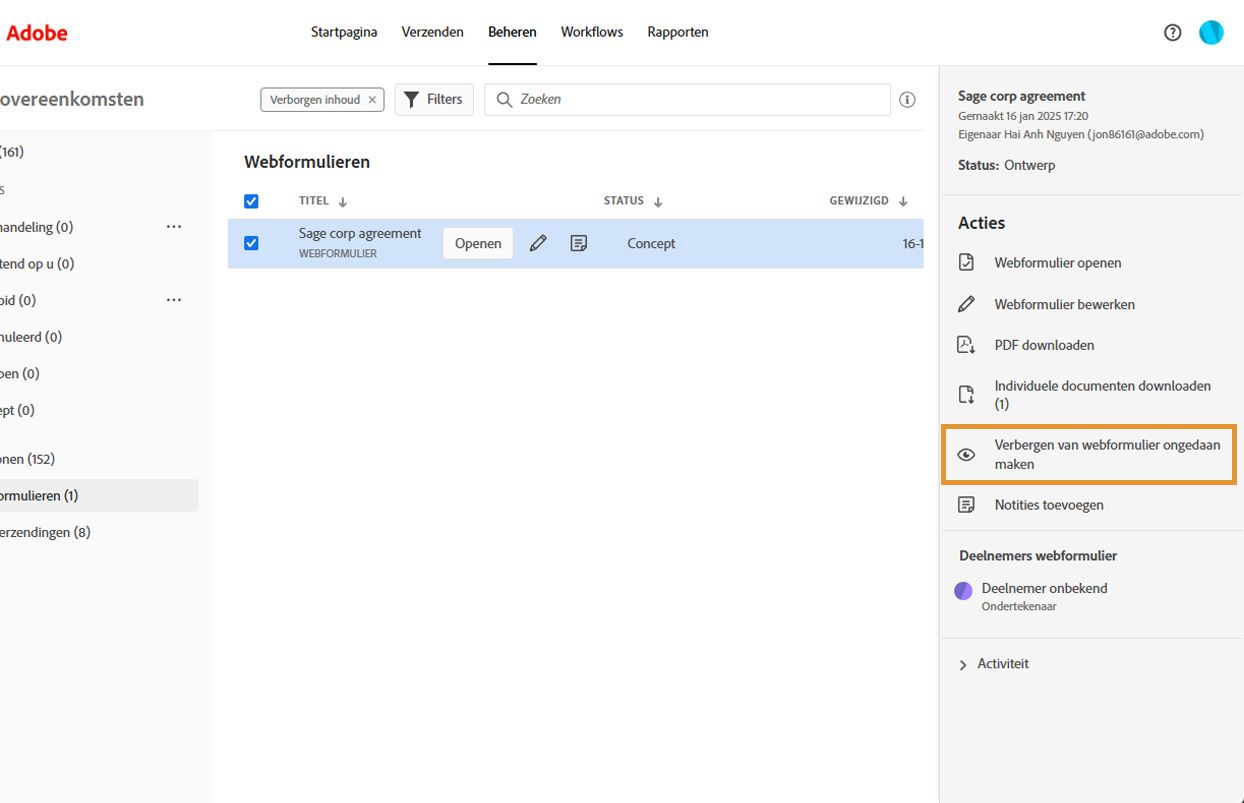Open the Workflows tab
The image size is (1244, 803).
592,32
